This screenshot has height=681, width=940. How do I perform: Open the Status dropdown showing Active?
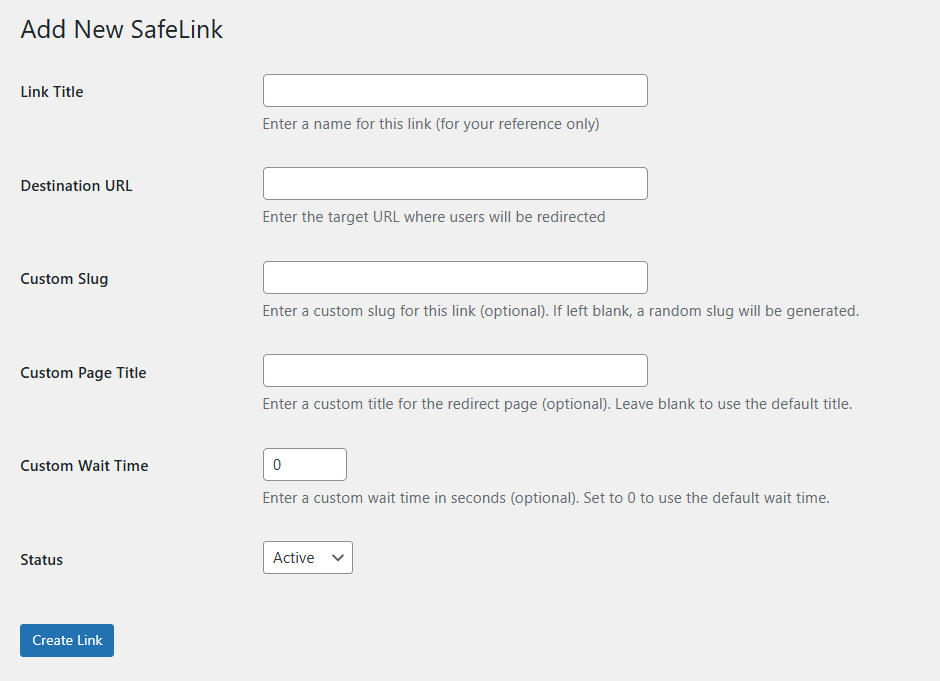pyautogui.click(x=308, y=558)
